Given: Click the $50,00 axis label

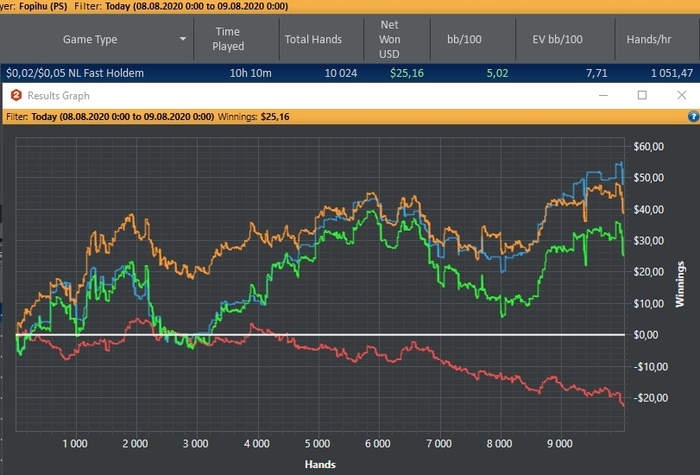Looking at the screenshot, I should (649, 178).
